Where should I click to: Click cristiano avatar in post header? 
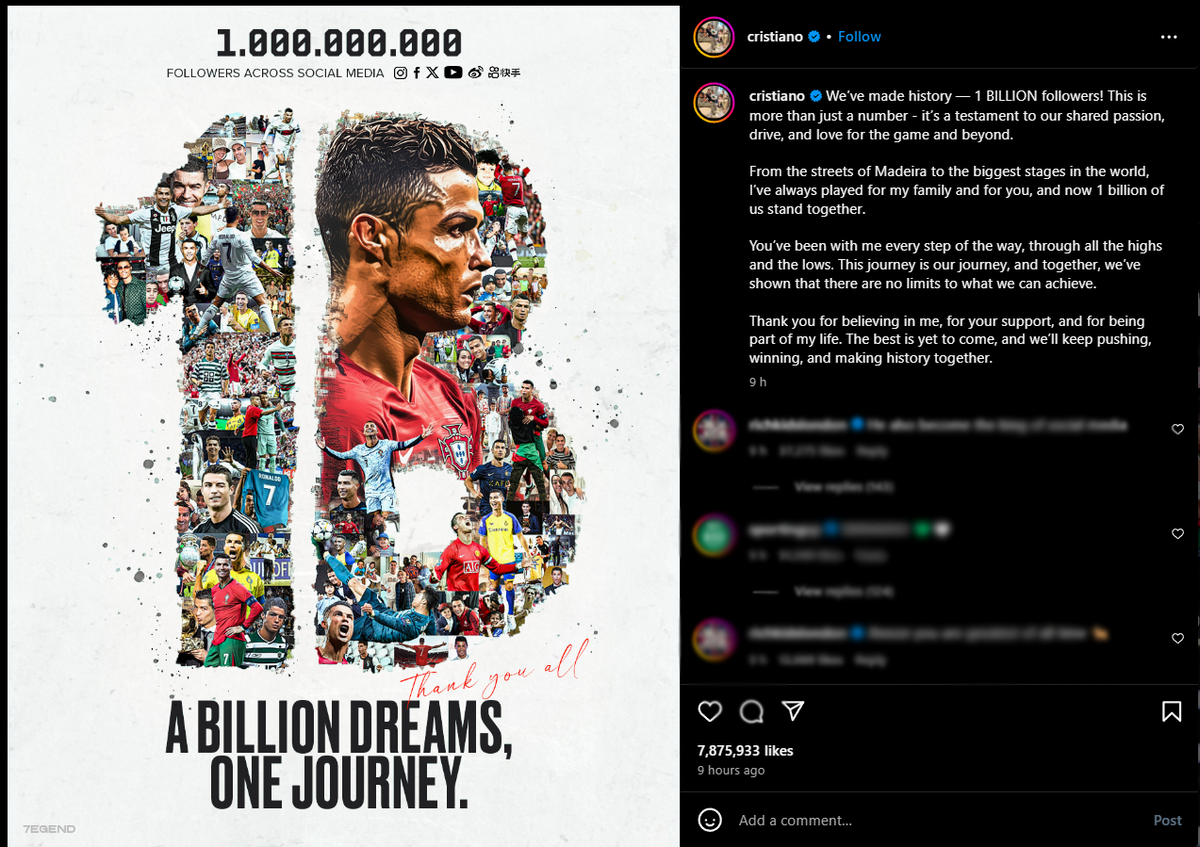(714, 36)
